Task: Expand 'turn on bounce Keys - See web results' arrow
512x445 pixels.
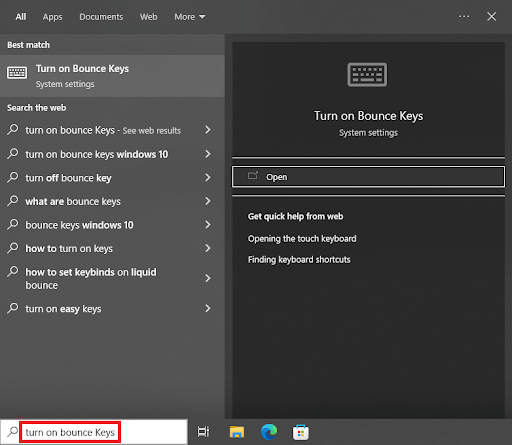Action: click(208, 130)
